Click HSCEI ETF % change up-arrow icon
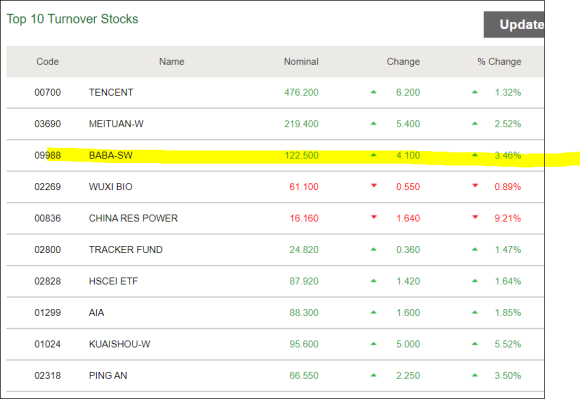 [x=475, y=281]
